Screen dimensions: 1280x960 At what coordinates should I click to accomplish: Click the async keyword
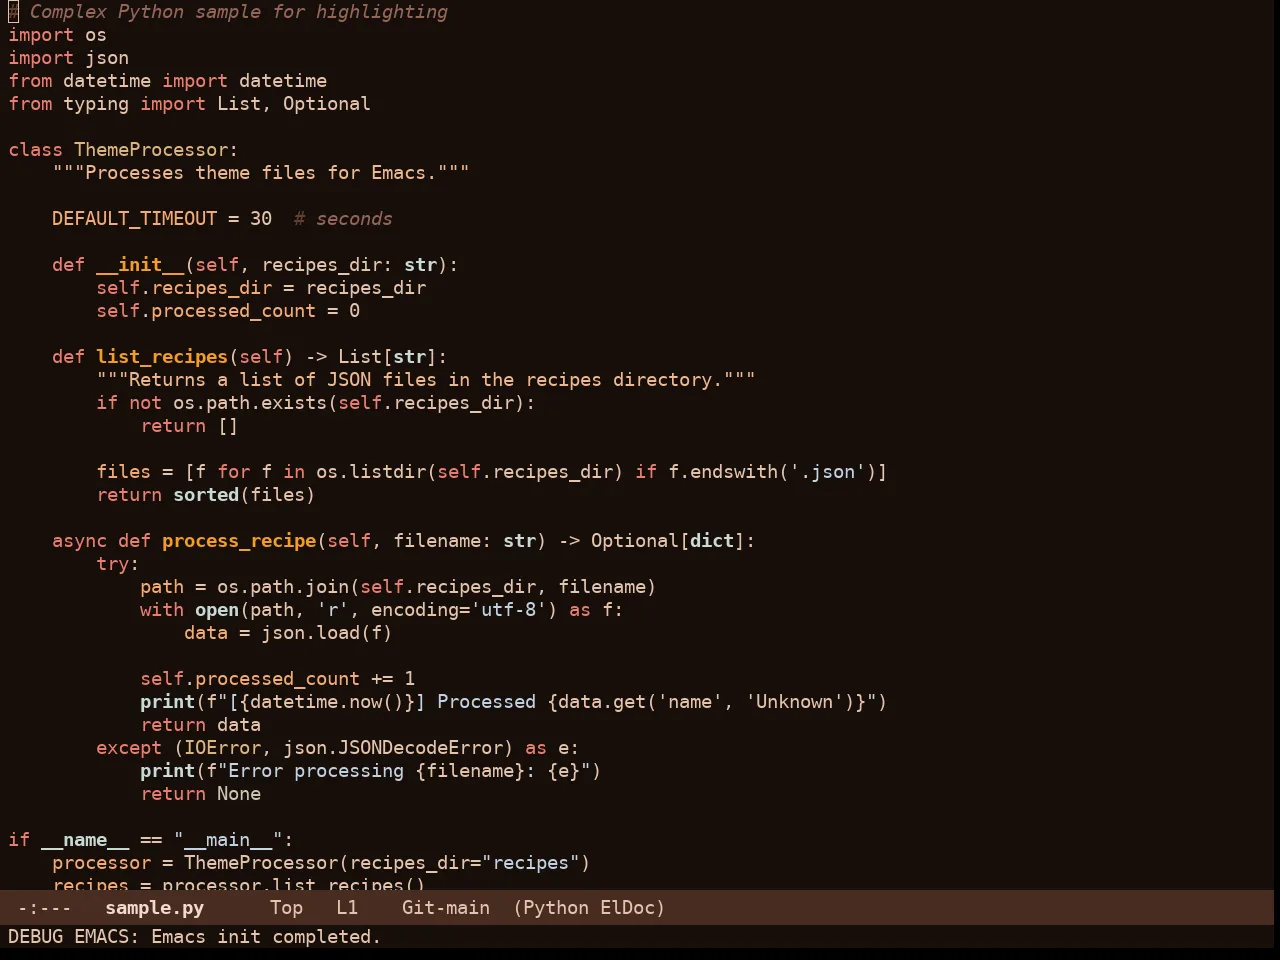click(x=79, y=541)
